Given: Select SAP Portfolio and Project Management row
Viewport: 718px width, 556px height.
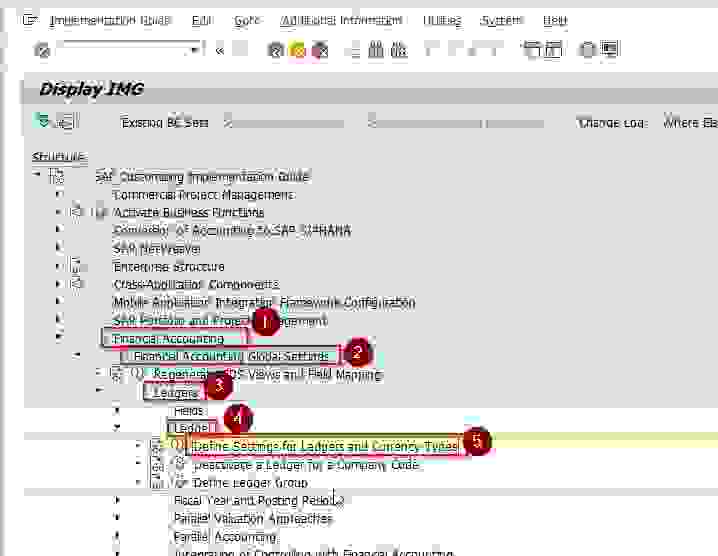Looking at the screenshot, I should (x=220, y=321).
